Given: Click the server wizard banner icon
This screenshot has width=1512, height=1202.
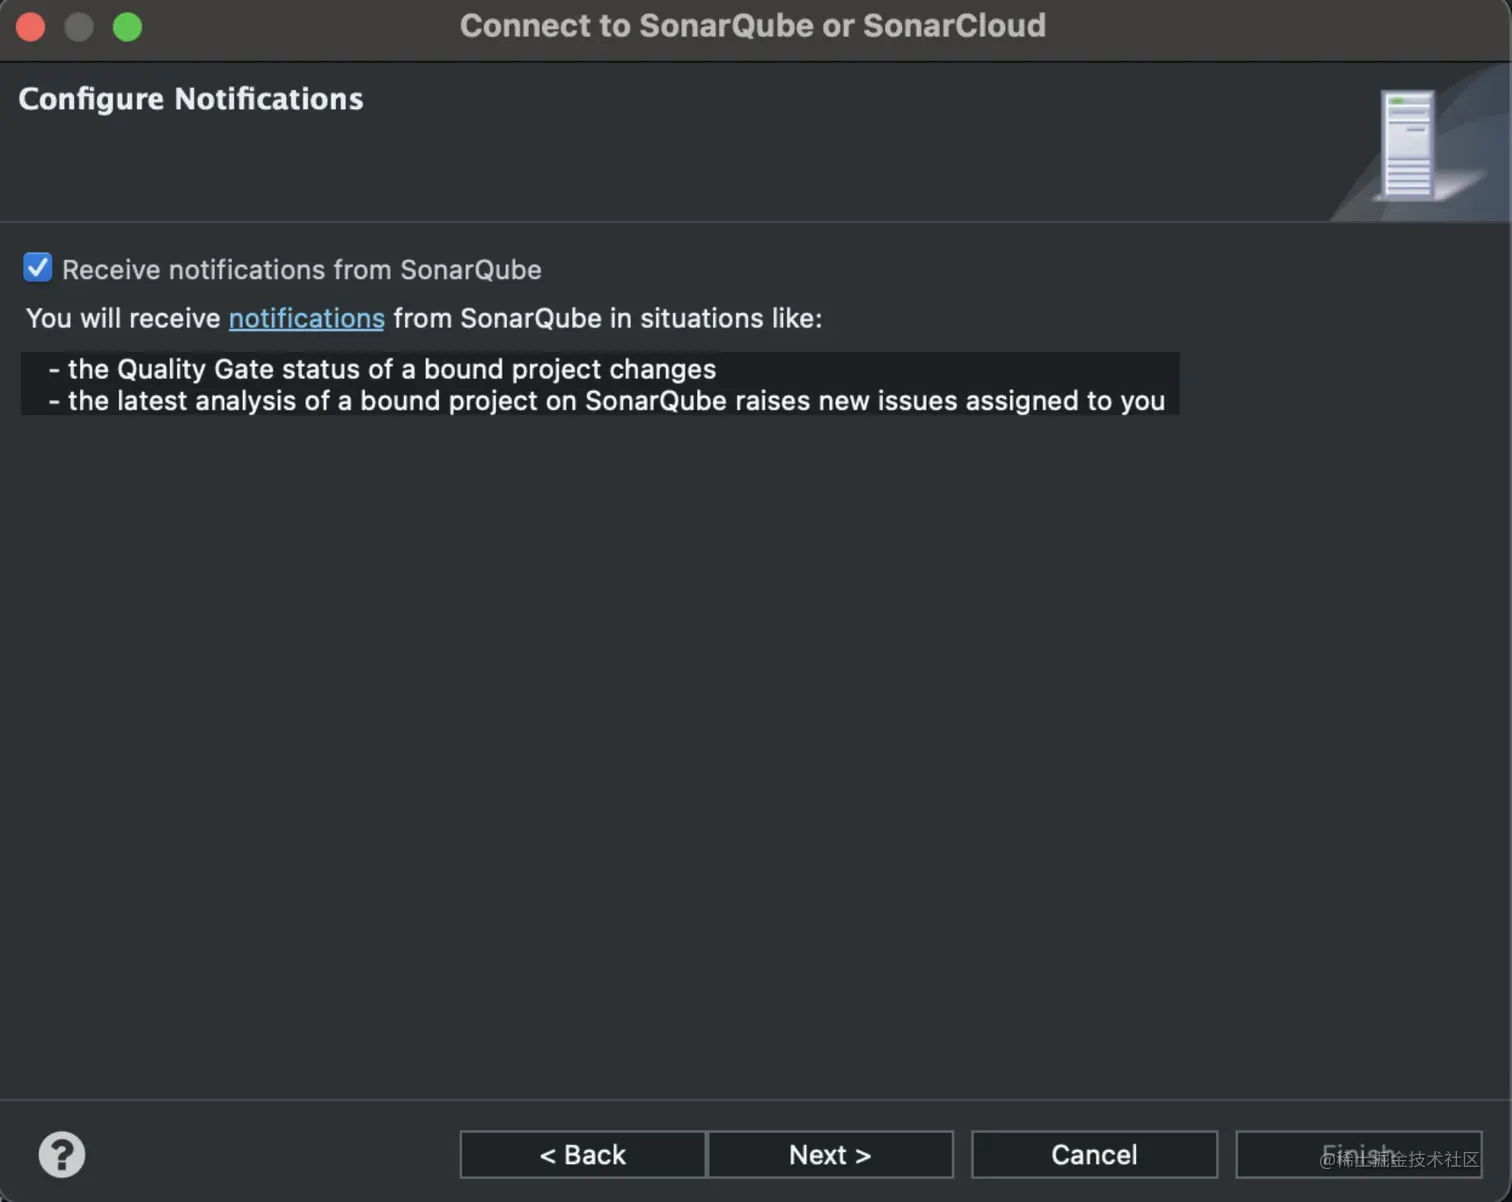Looking at the screenshot, I should coord(1407,145).
